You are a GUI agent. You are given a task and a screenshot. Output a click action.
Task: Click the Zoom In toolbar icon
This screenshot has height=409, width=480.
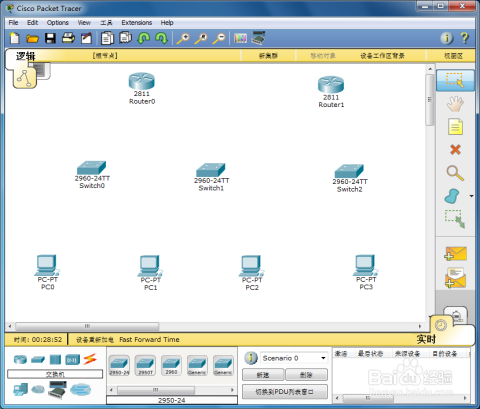[x=183, y=38]
